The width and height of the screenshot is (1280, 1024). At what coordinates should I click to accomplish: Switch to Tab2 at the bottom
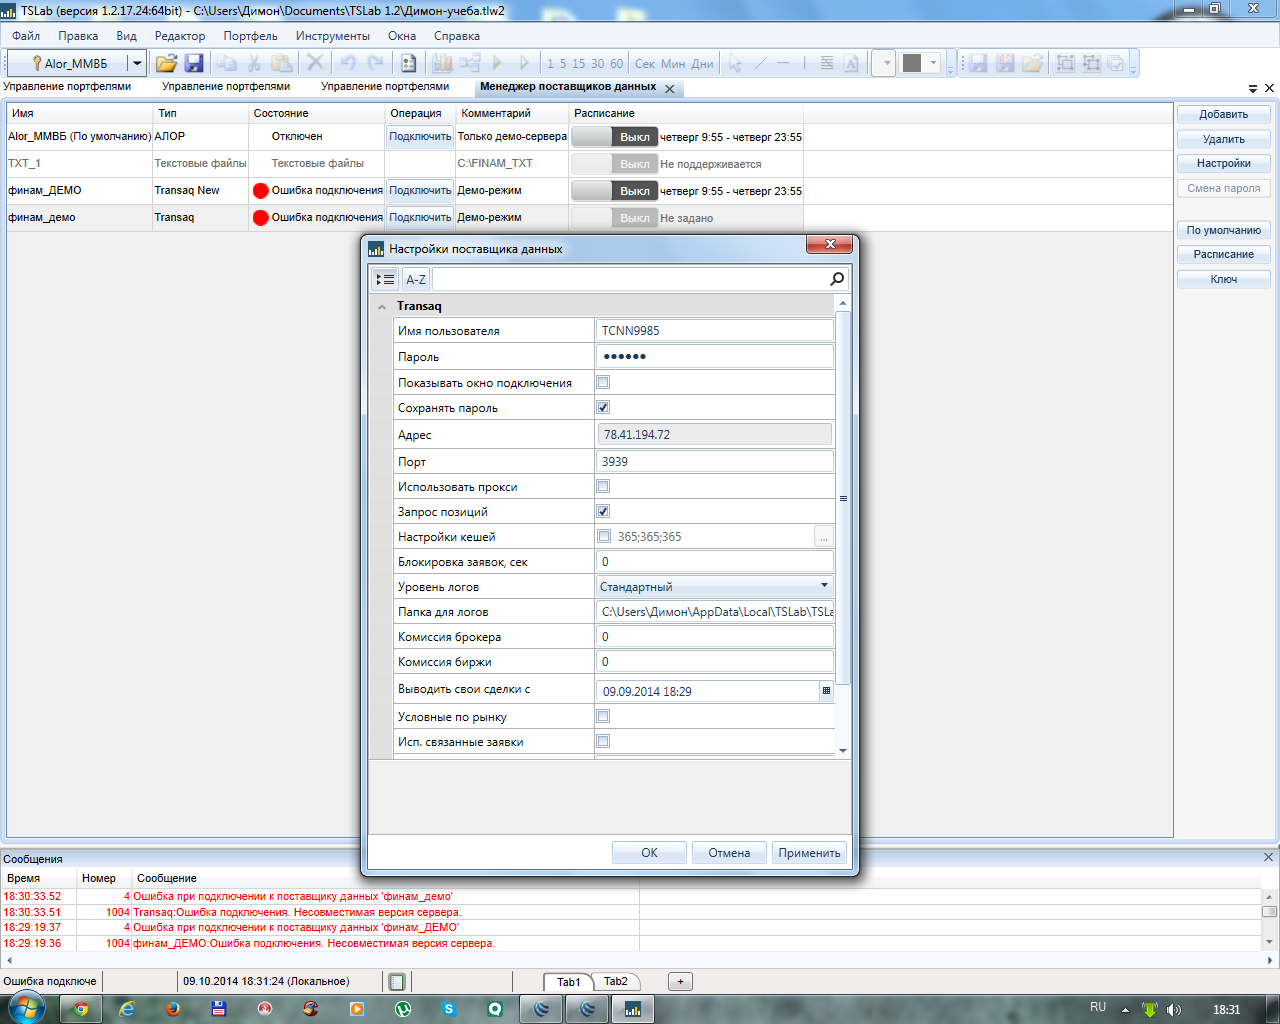616,981
